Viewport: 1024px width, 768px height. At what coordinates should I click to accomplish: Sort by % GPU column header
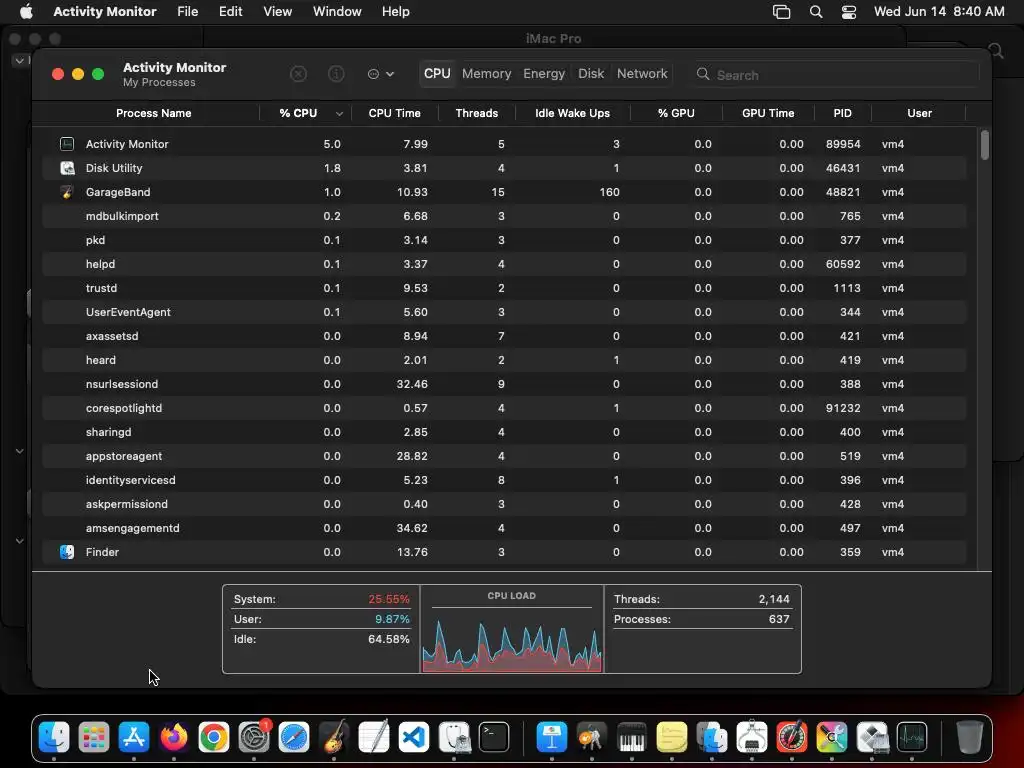pyautogui.click(x=676, y=113)
